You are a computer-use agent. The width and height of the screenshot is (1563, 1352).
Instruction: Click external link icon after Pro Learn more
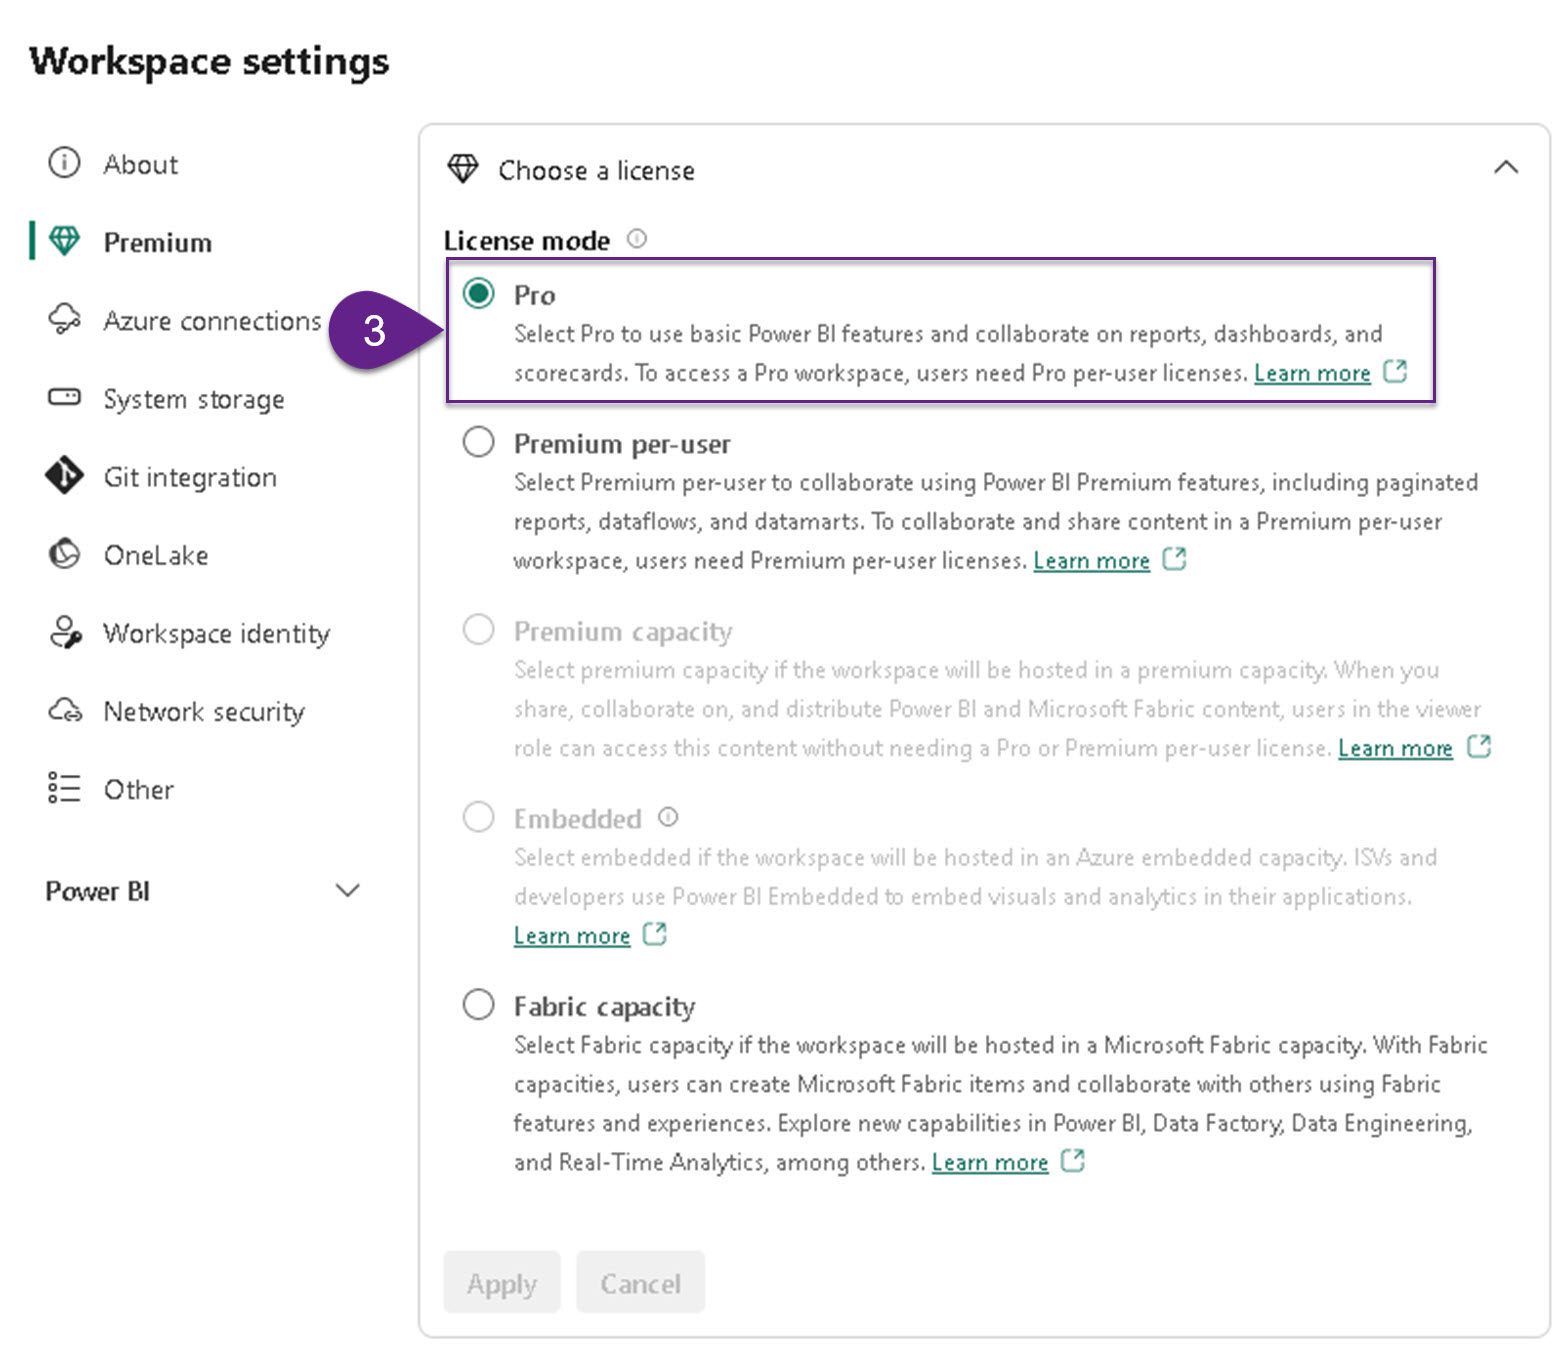tap(1395, 372)
